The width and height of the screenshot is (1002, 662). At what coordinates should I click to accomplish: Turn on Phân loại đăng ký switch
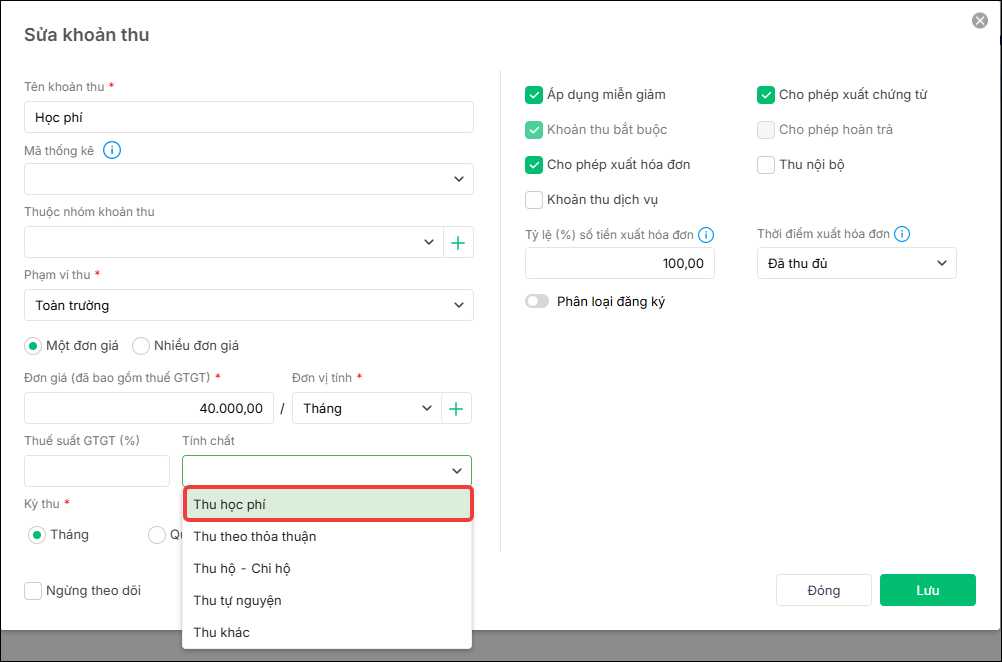click(537, 301)
